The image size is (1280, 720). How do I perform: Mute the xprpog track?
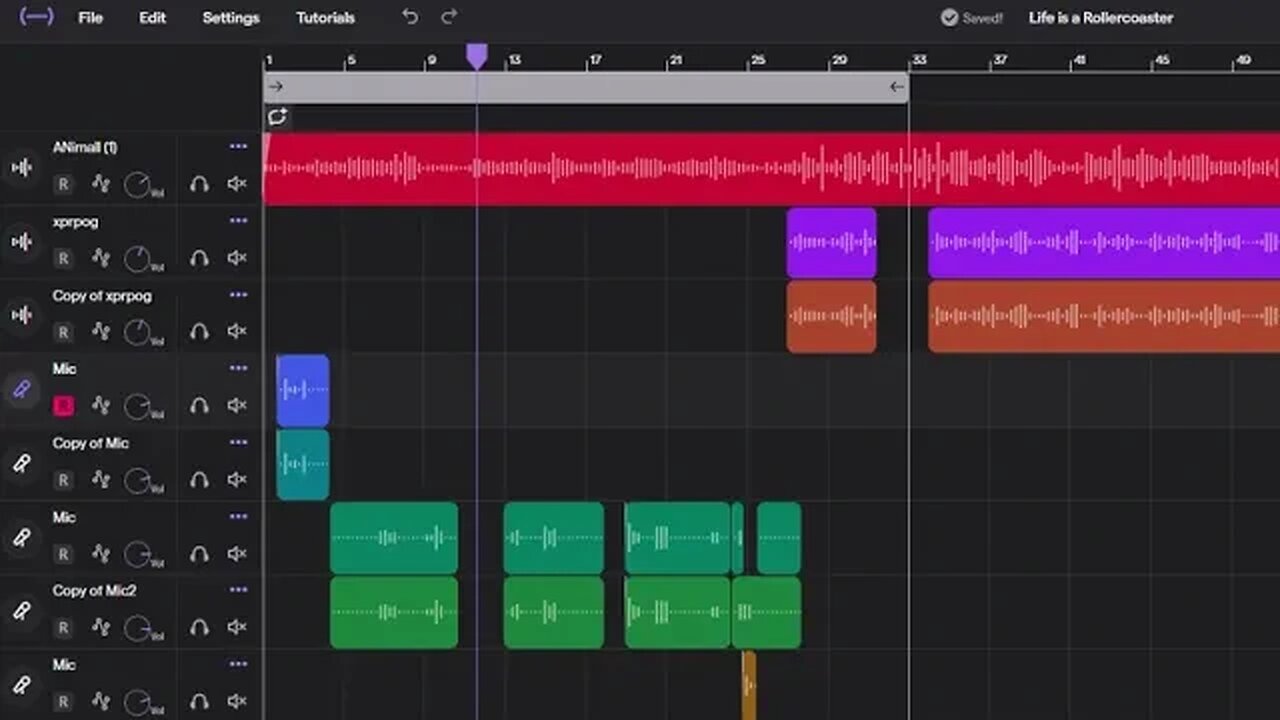pos(237,258)
